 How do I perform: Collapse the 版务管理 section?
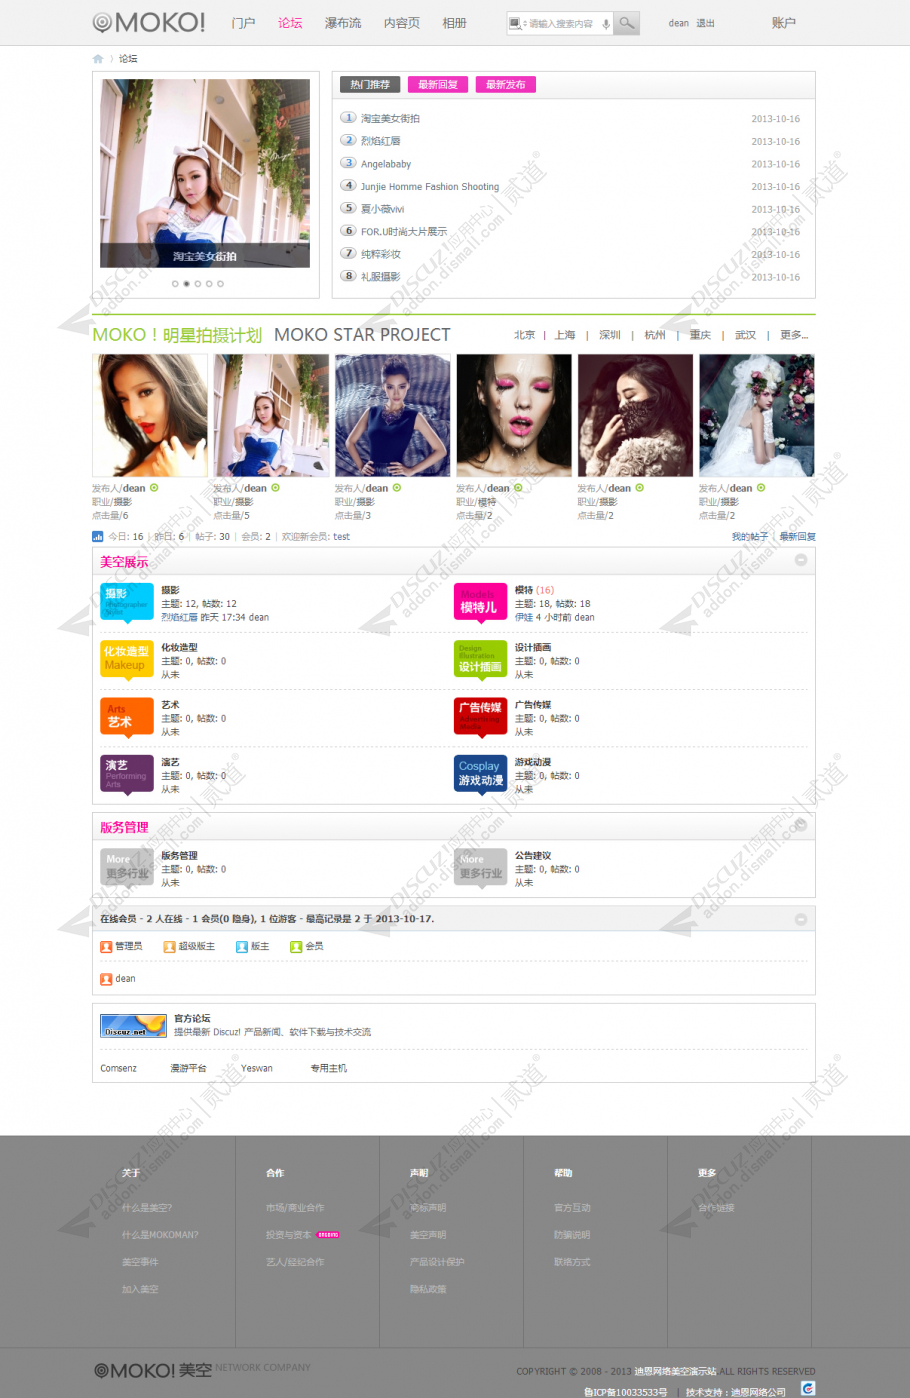click(801, 825)
